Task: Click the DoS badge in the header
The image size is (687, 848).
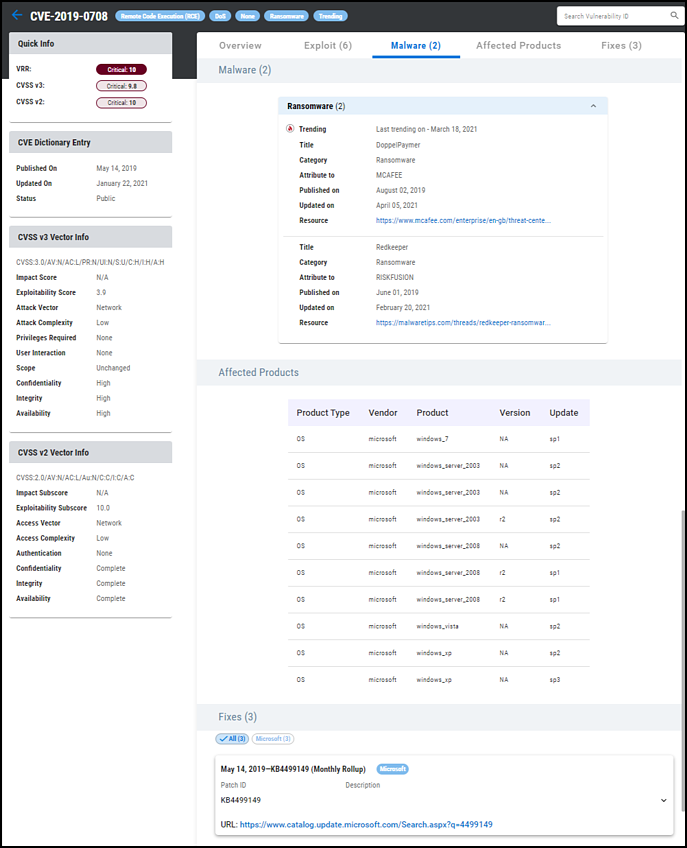Action: [221, 15]
